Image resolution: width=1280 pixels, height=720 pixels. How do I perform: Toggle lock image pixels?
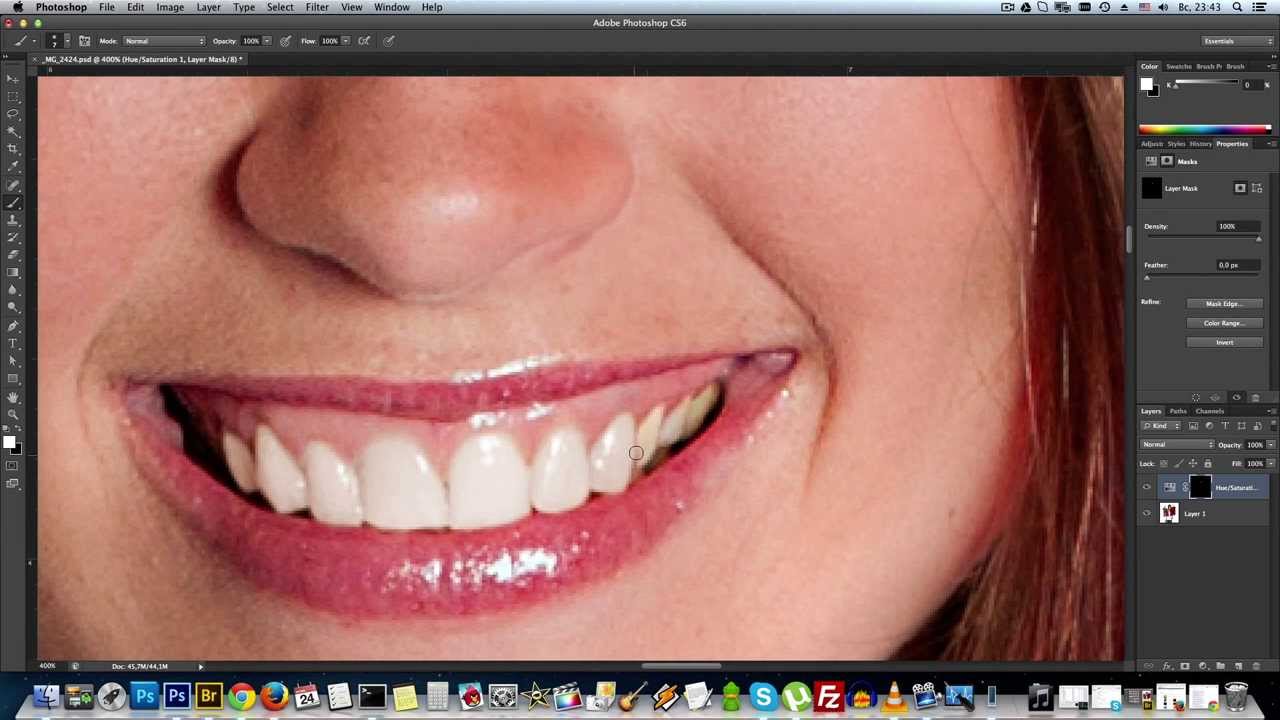point(1178,463)
